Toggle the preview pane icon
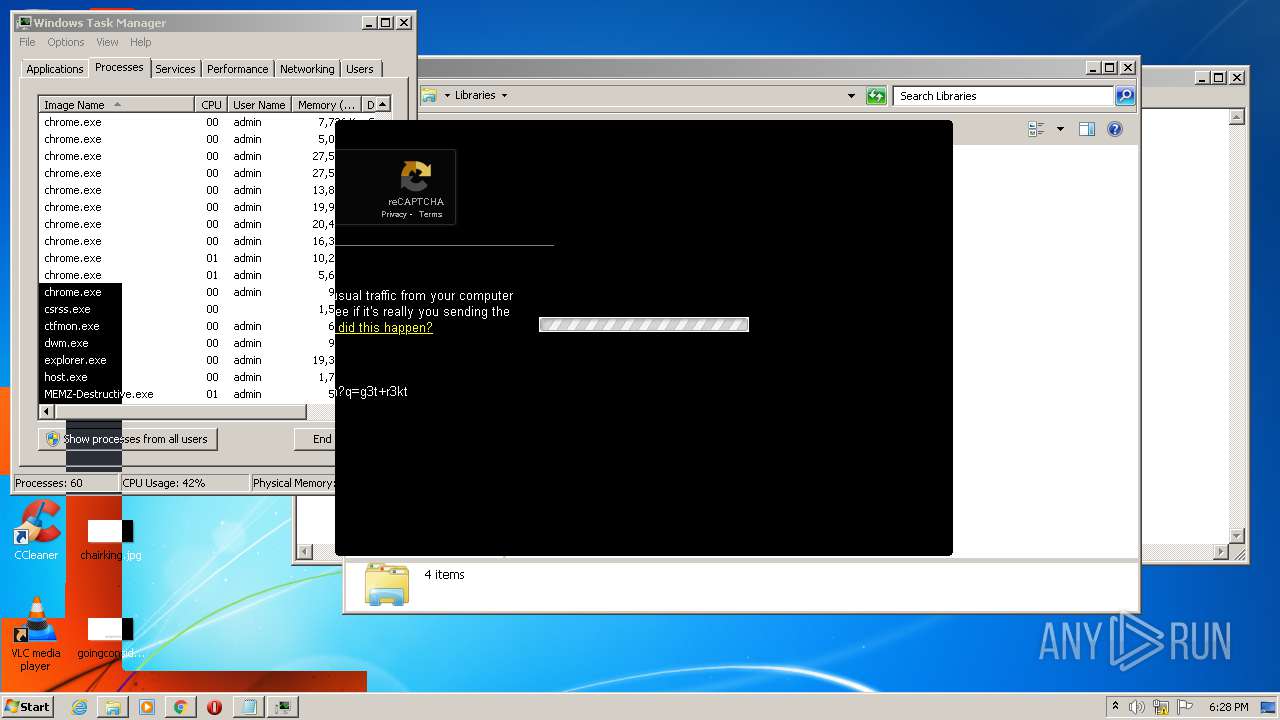Image resolution: width=1280 pixels, height=720 pixels. point(1087,129)
